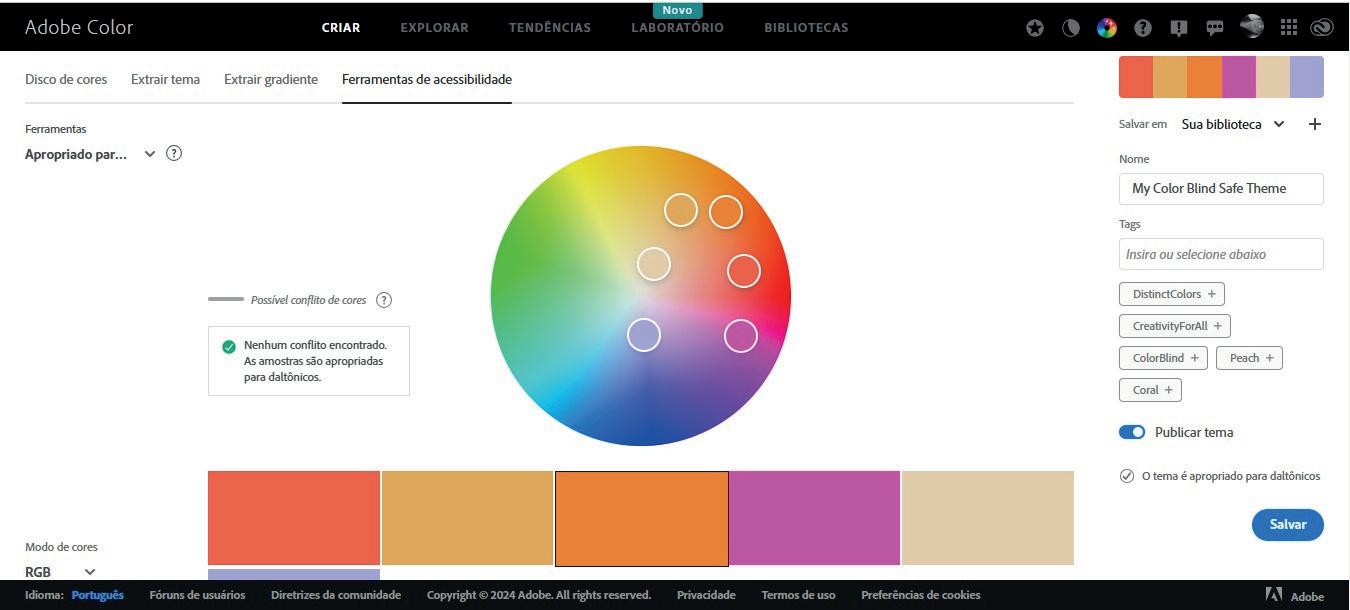Open the Fóruns de usuários link
The width and height of the screenshot is (1350, 610).
(197, 595)
